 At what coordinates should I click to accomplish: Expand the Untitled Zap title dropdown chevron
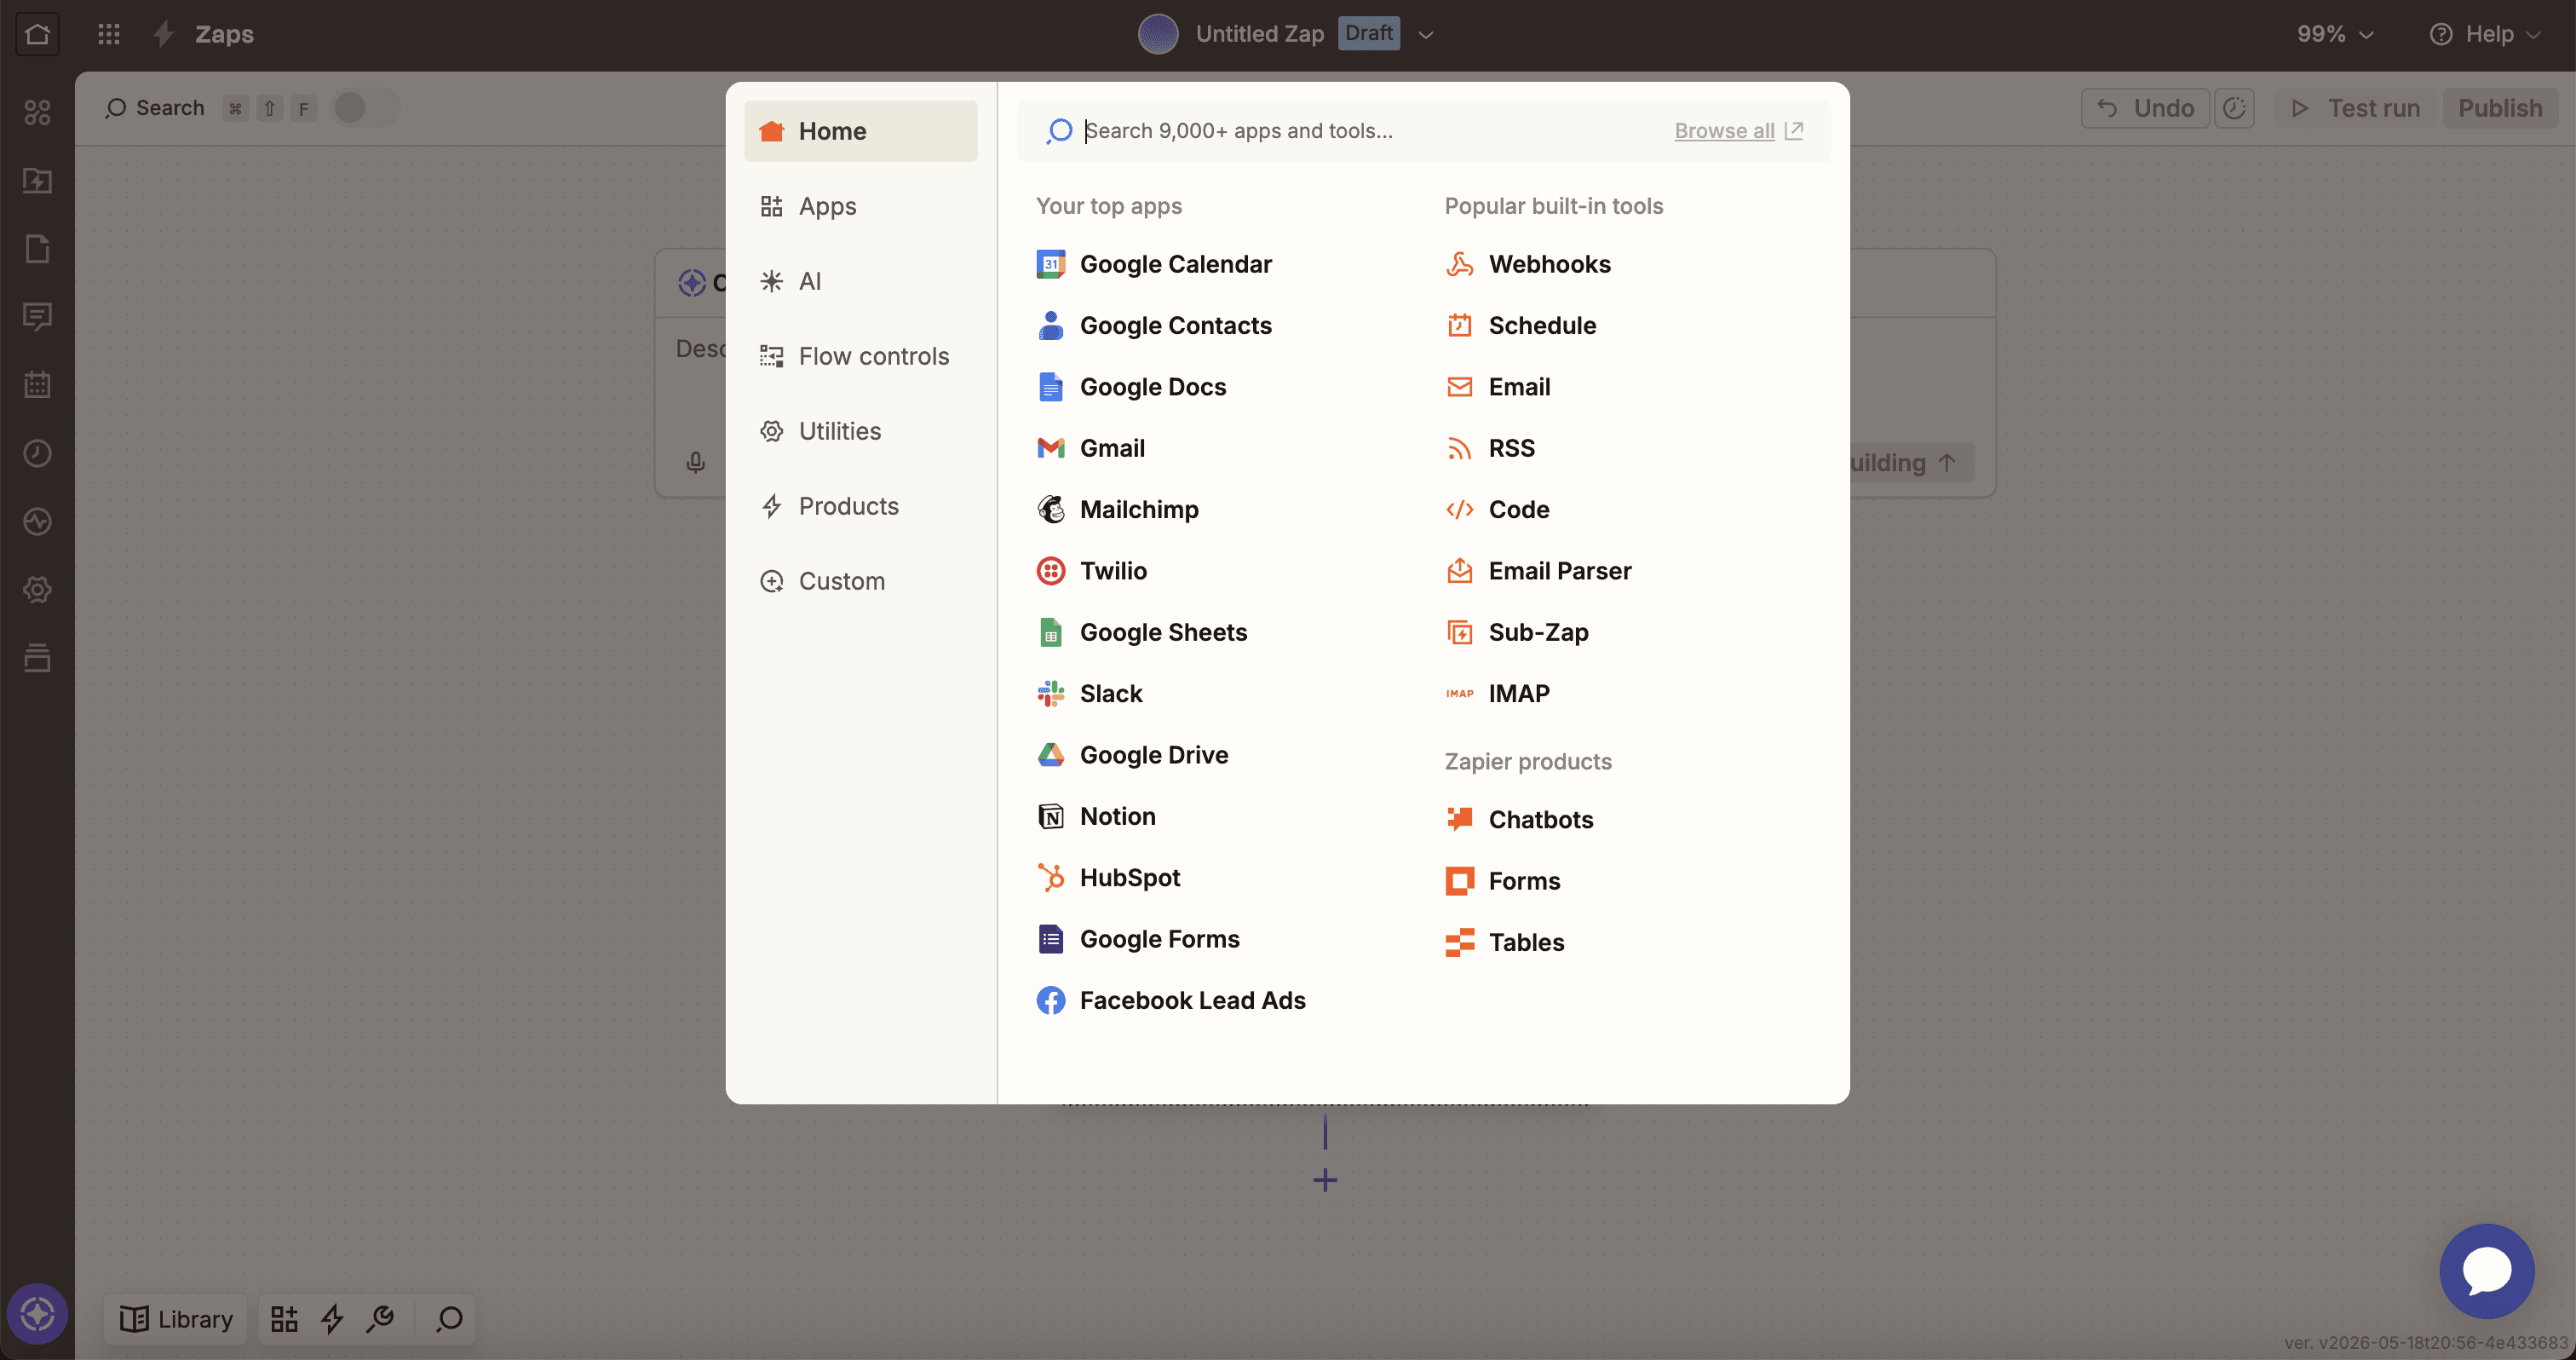pyautogui.click(x=1426, y=35)
